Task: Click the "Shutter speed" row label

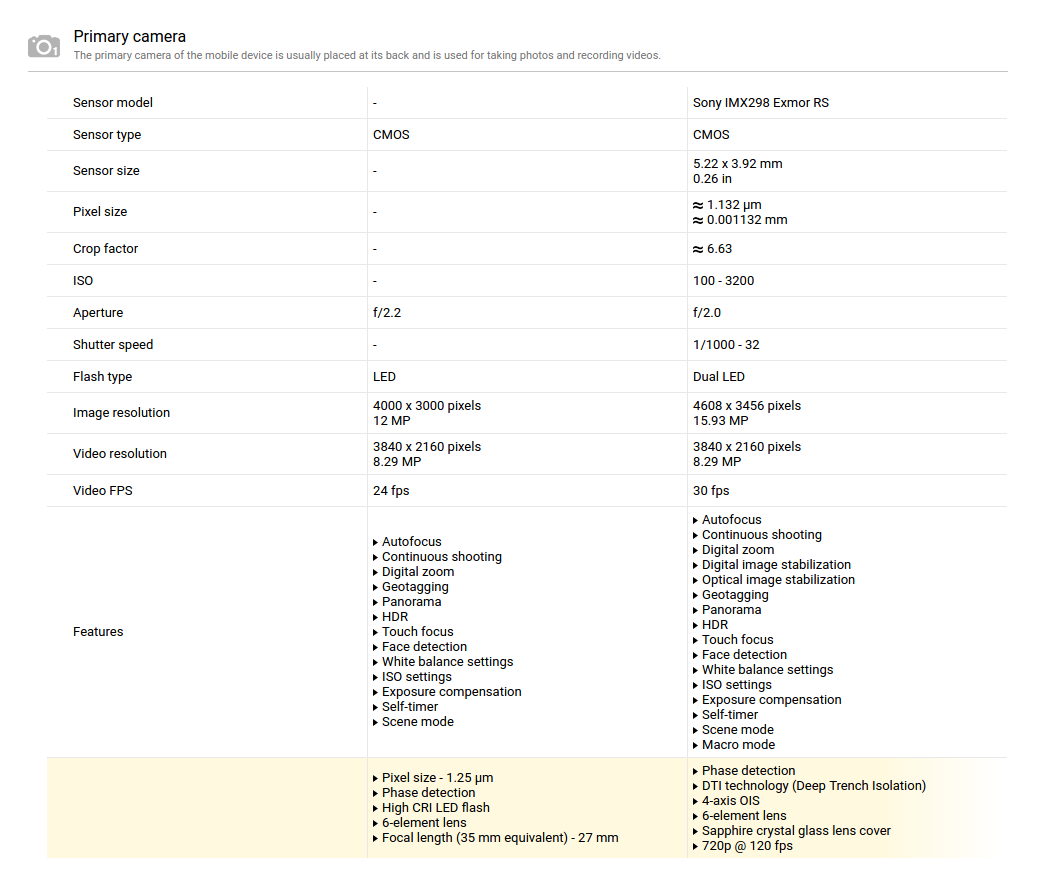Action: (x=113, y=345)
